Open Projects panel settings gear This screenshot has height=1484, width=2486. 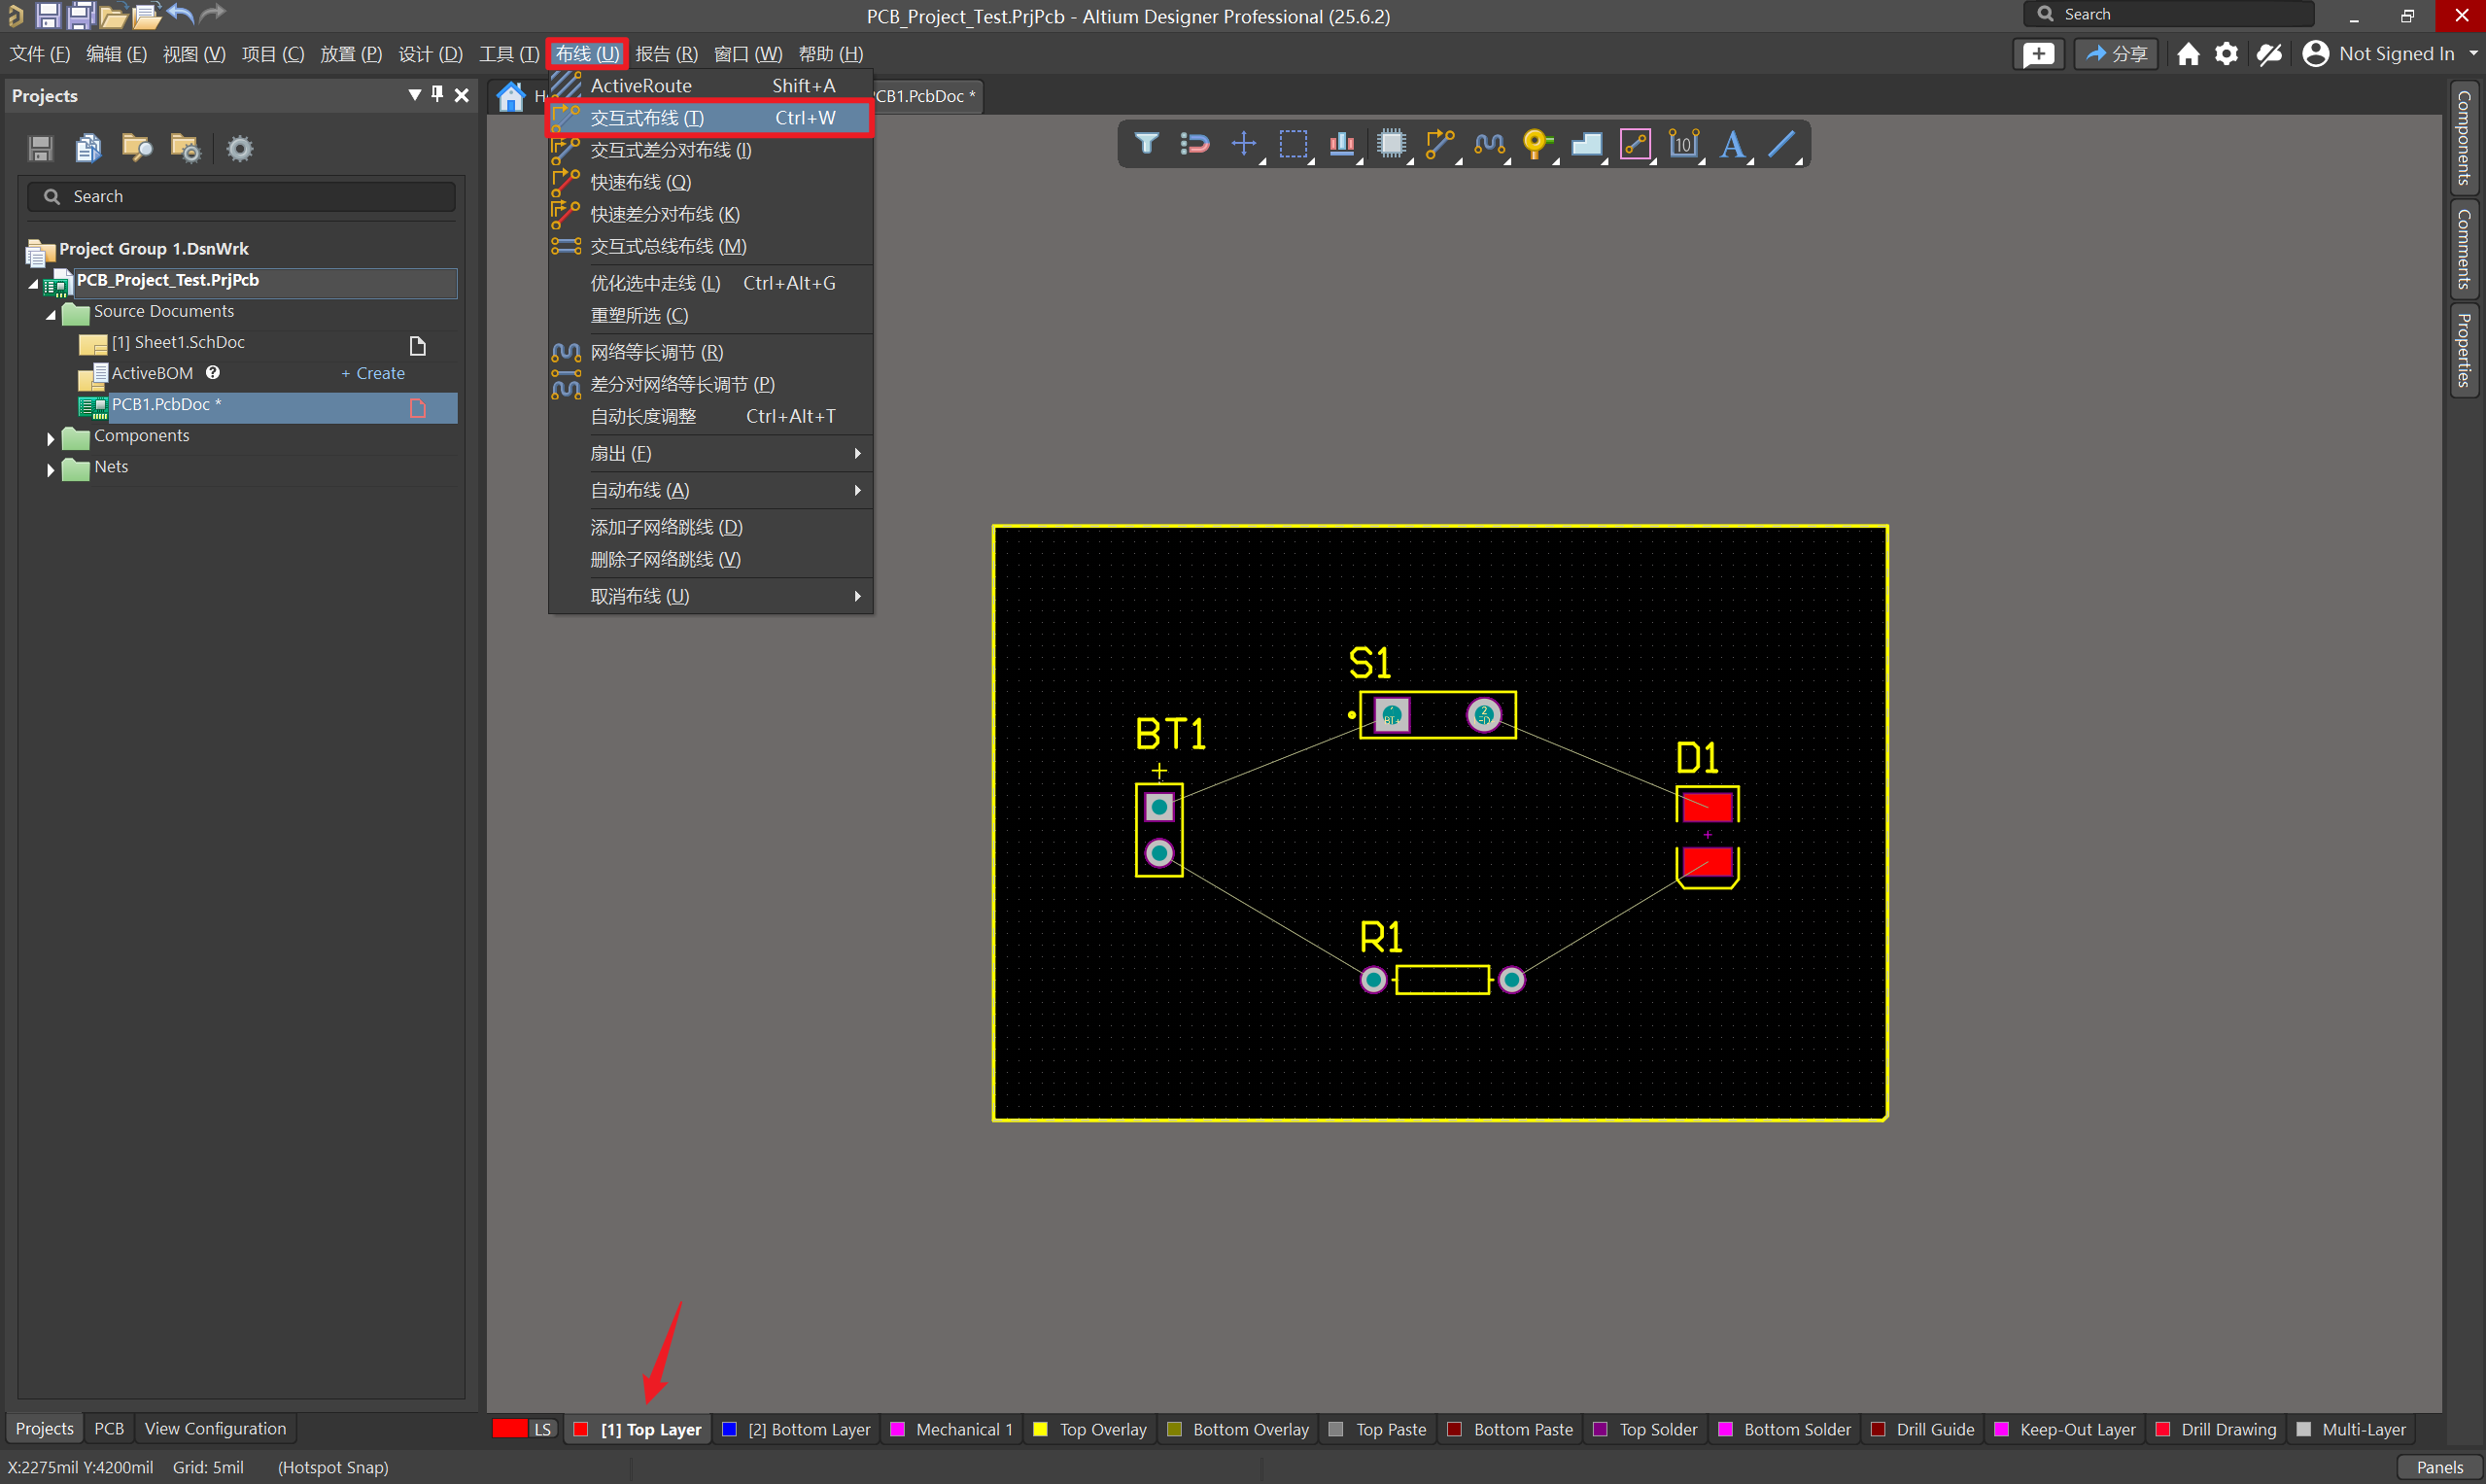coord(239,149)
